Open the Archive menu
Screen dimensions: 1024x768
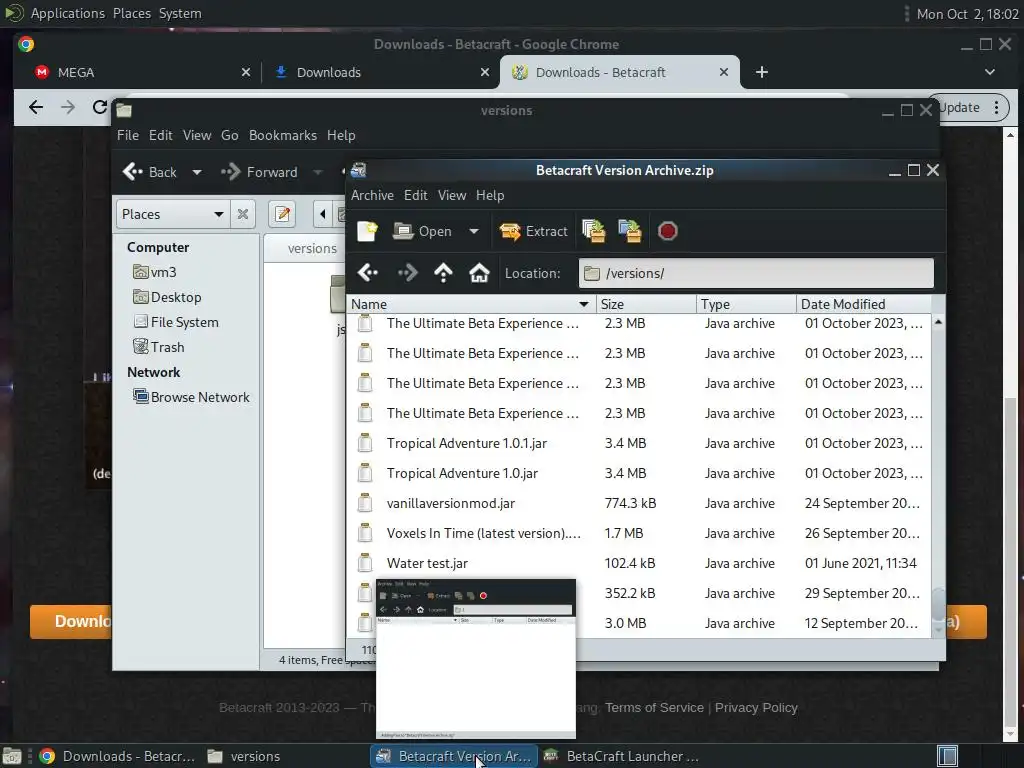(372, 195)
